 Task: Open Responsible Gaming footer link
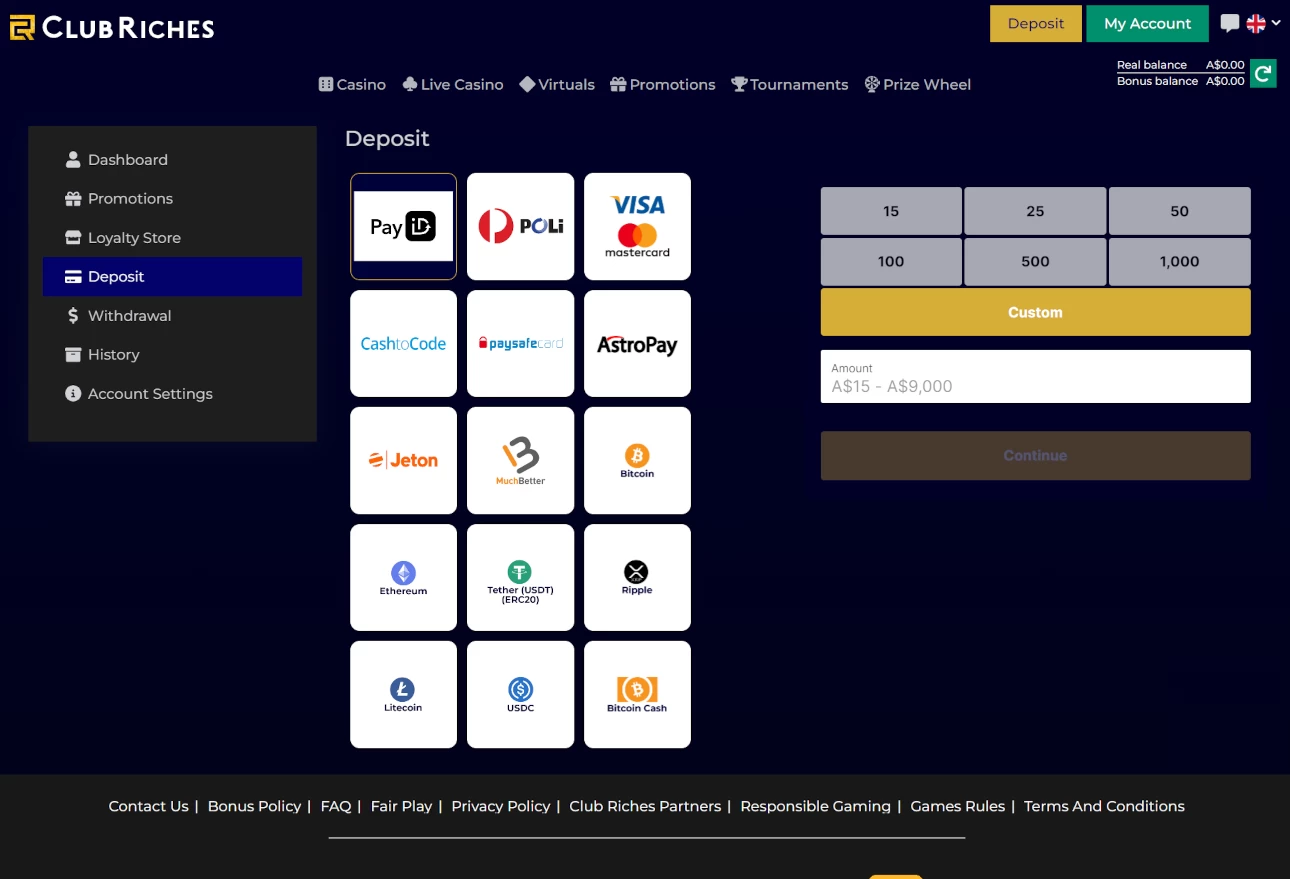(815, 806)
